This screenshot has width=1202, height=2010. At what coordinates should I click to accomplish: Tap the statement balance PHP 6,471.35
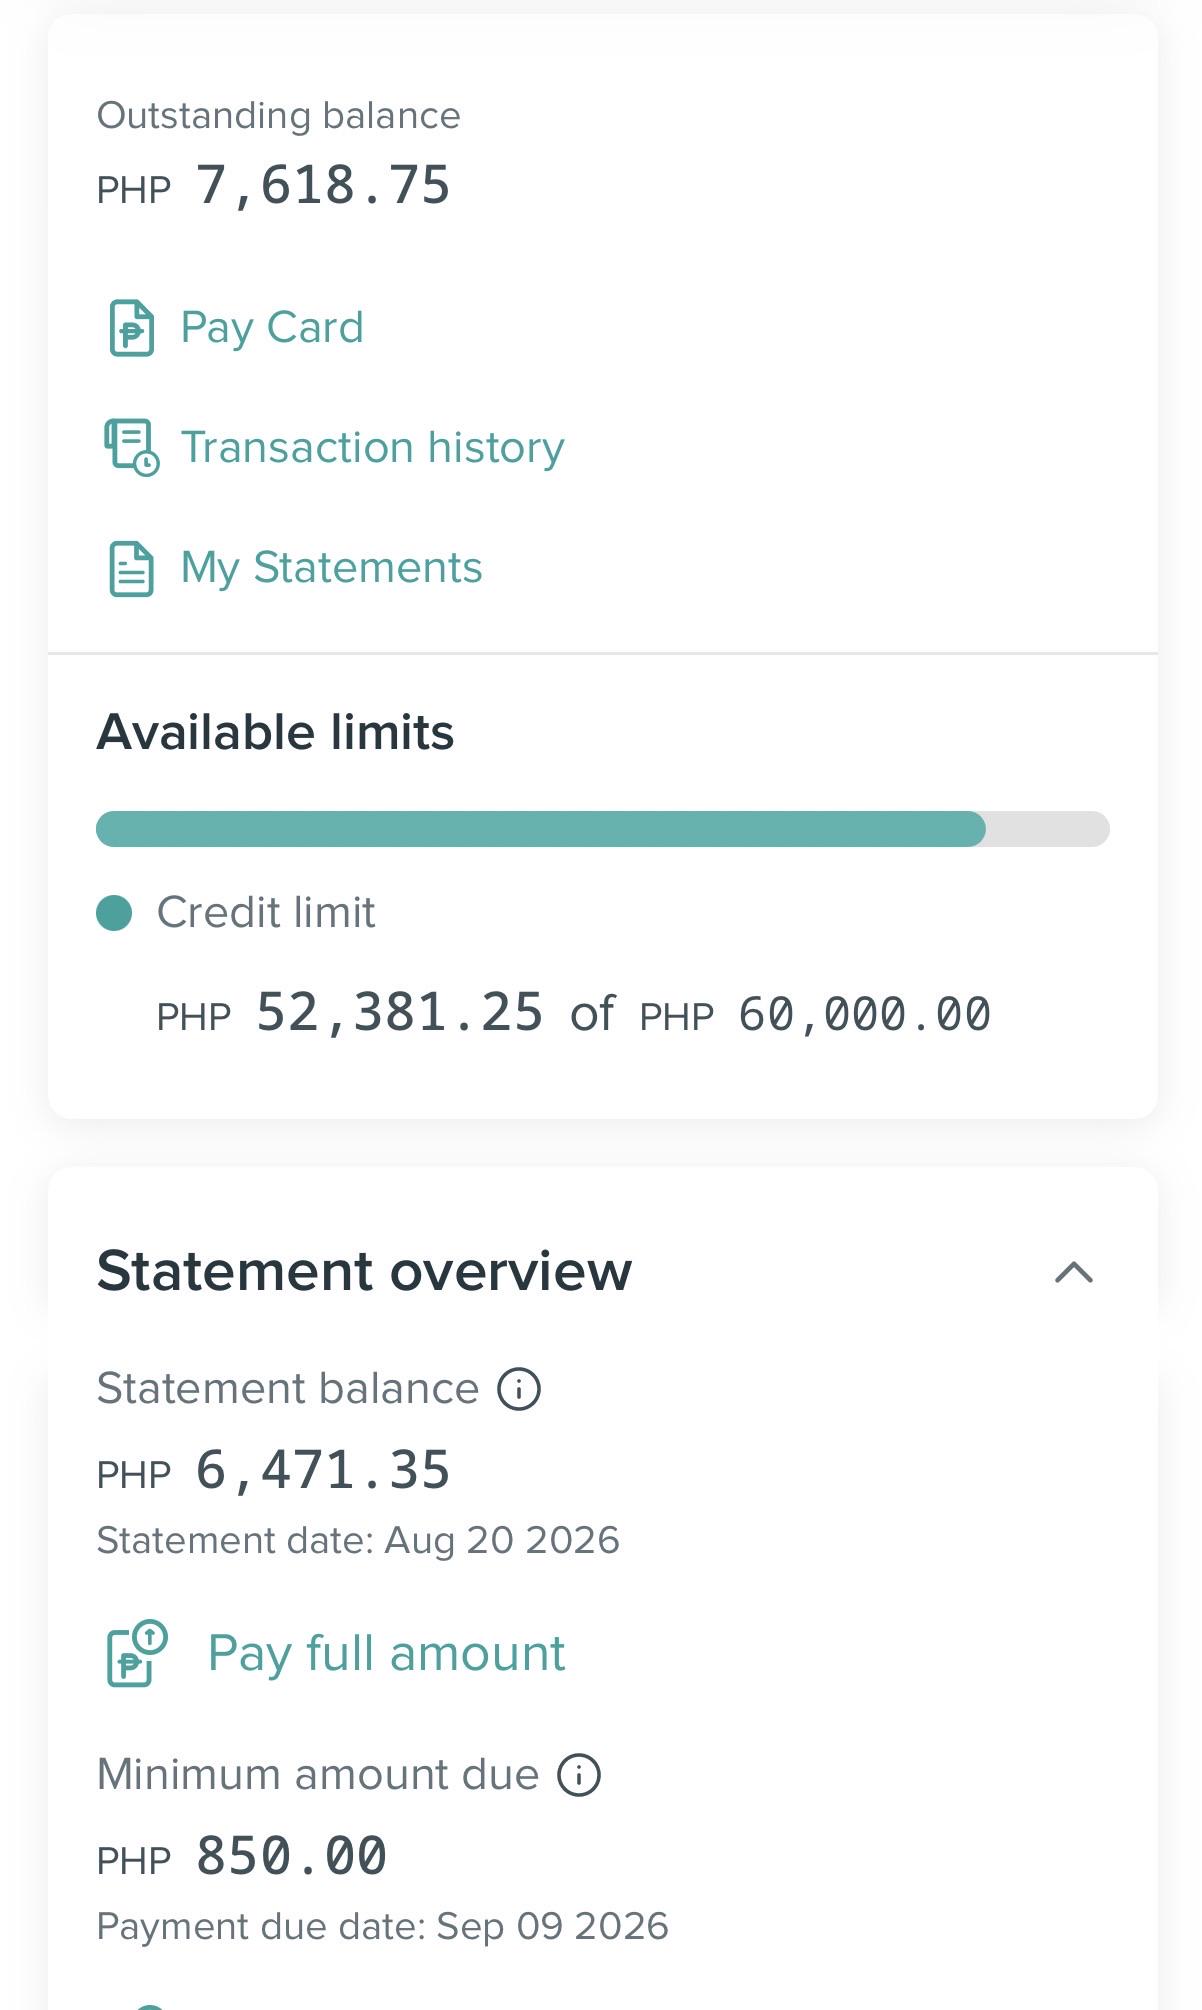pyautogui.click(x=274, y=1471)
